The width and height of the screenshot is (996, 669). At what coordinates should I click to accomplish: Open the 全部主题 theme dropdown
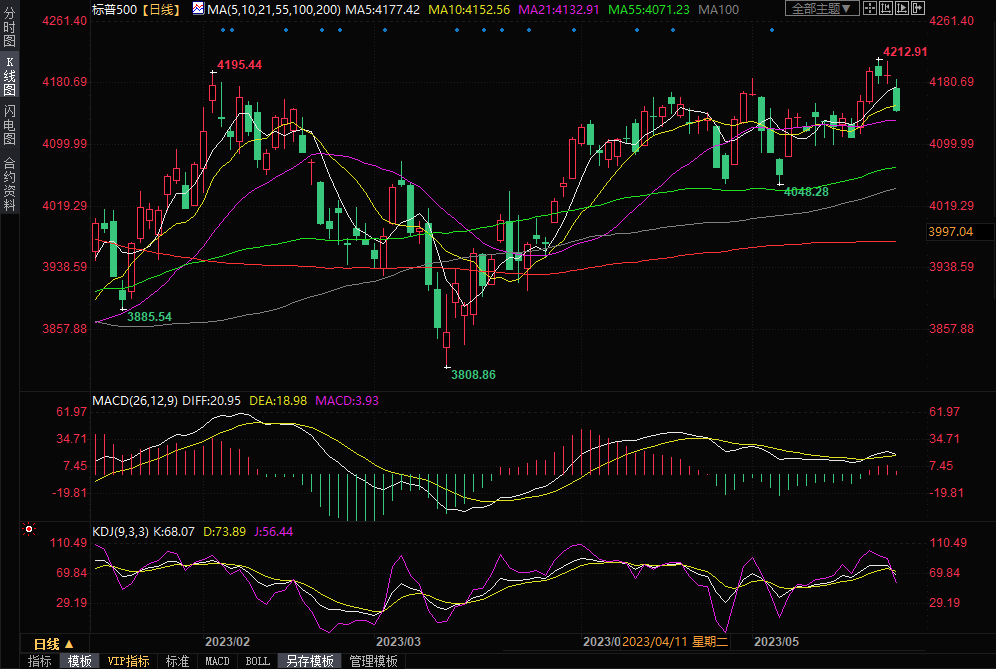point(822,9)
